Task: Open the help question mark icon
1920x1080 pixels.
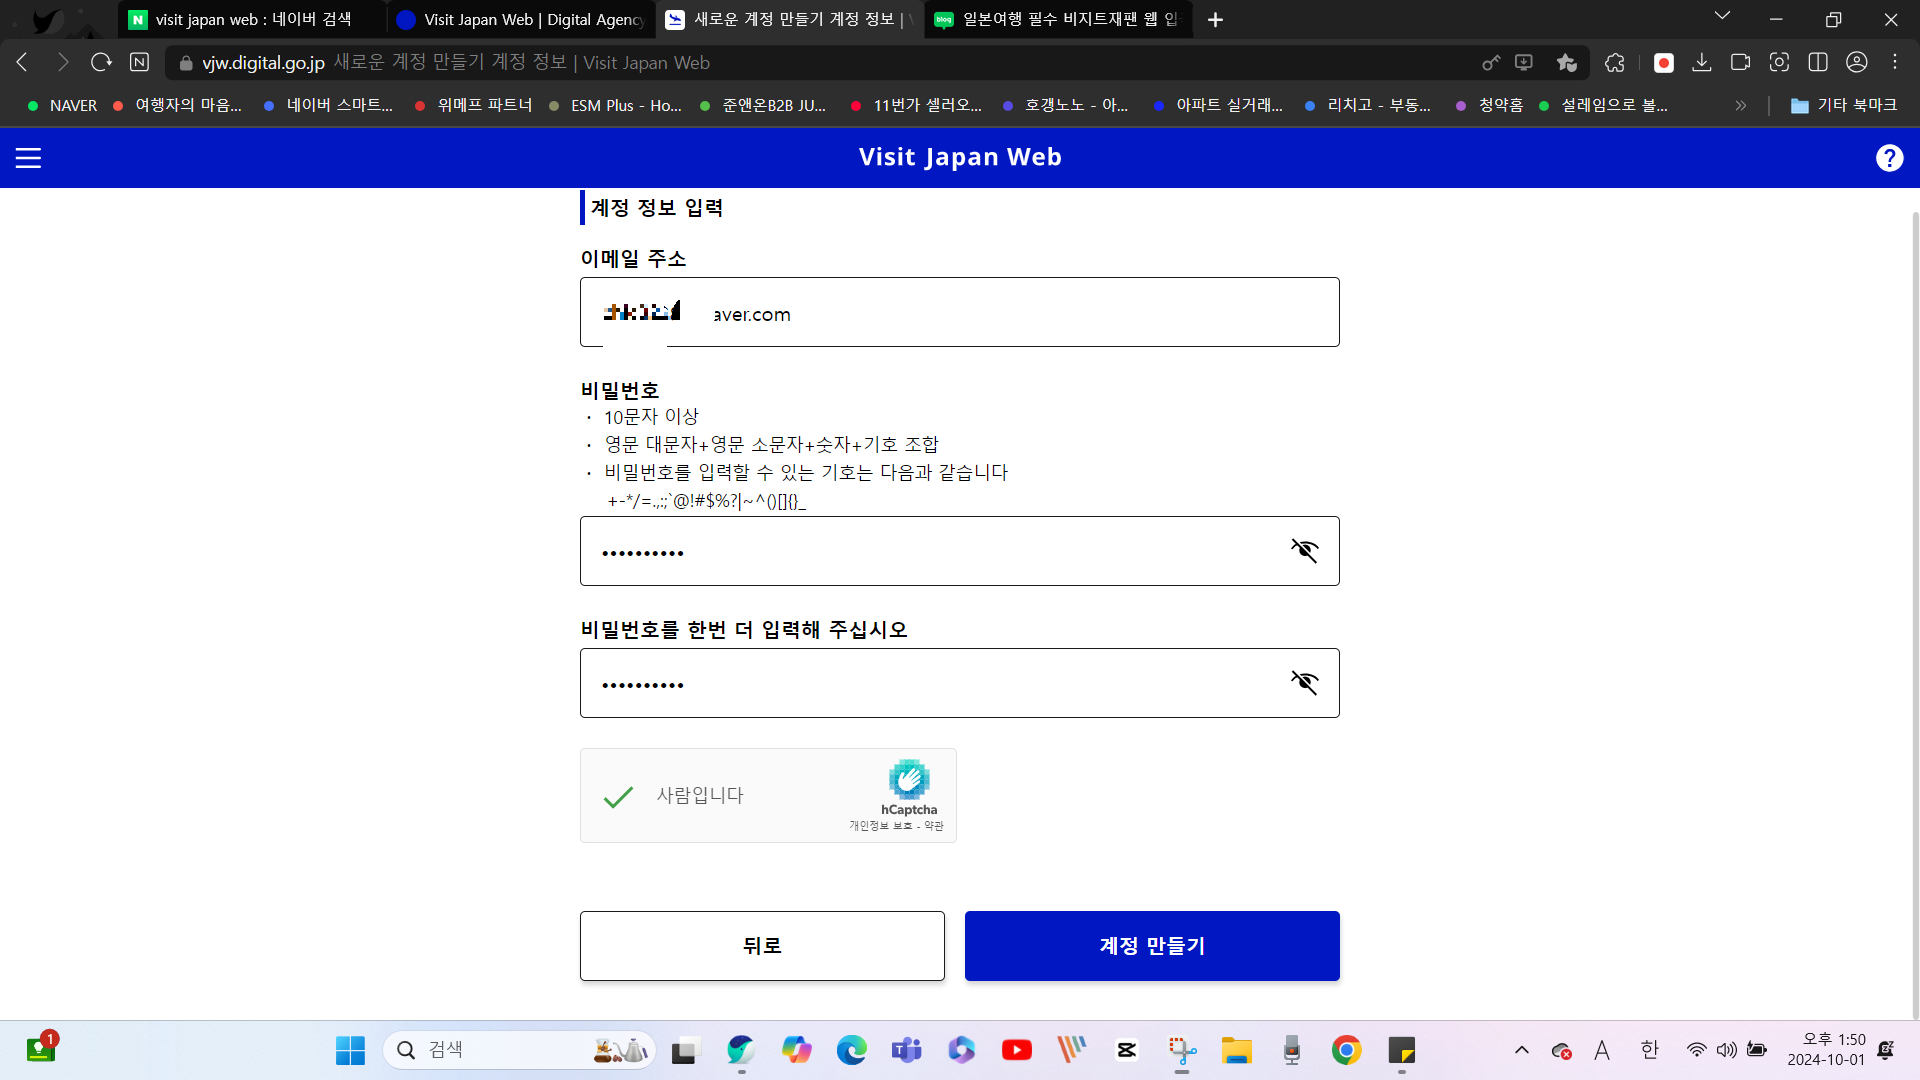Action: coord(1889,158)
